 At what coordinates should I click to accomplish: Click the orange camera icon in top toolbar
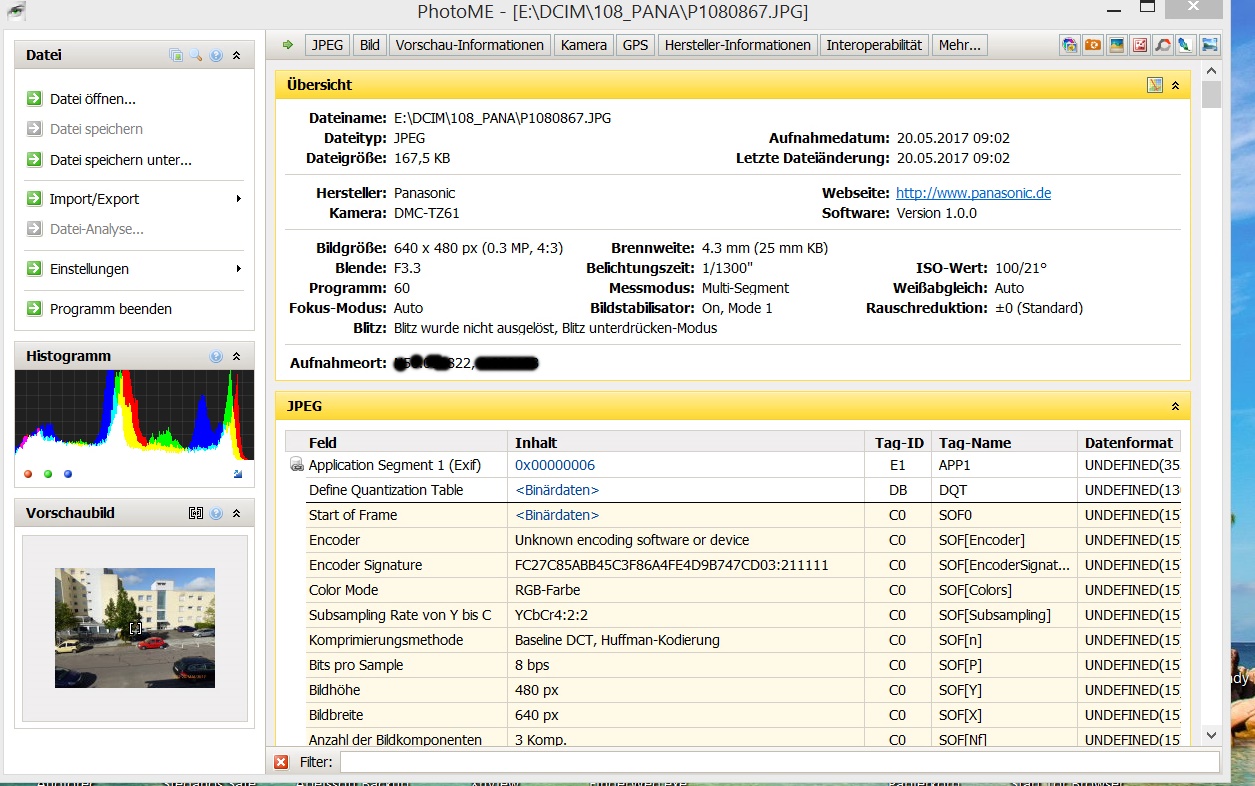click(1093, 45)
